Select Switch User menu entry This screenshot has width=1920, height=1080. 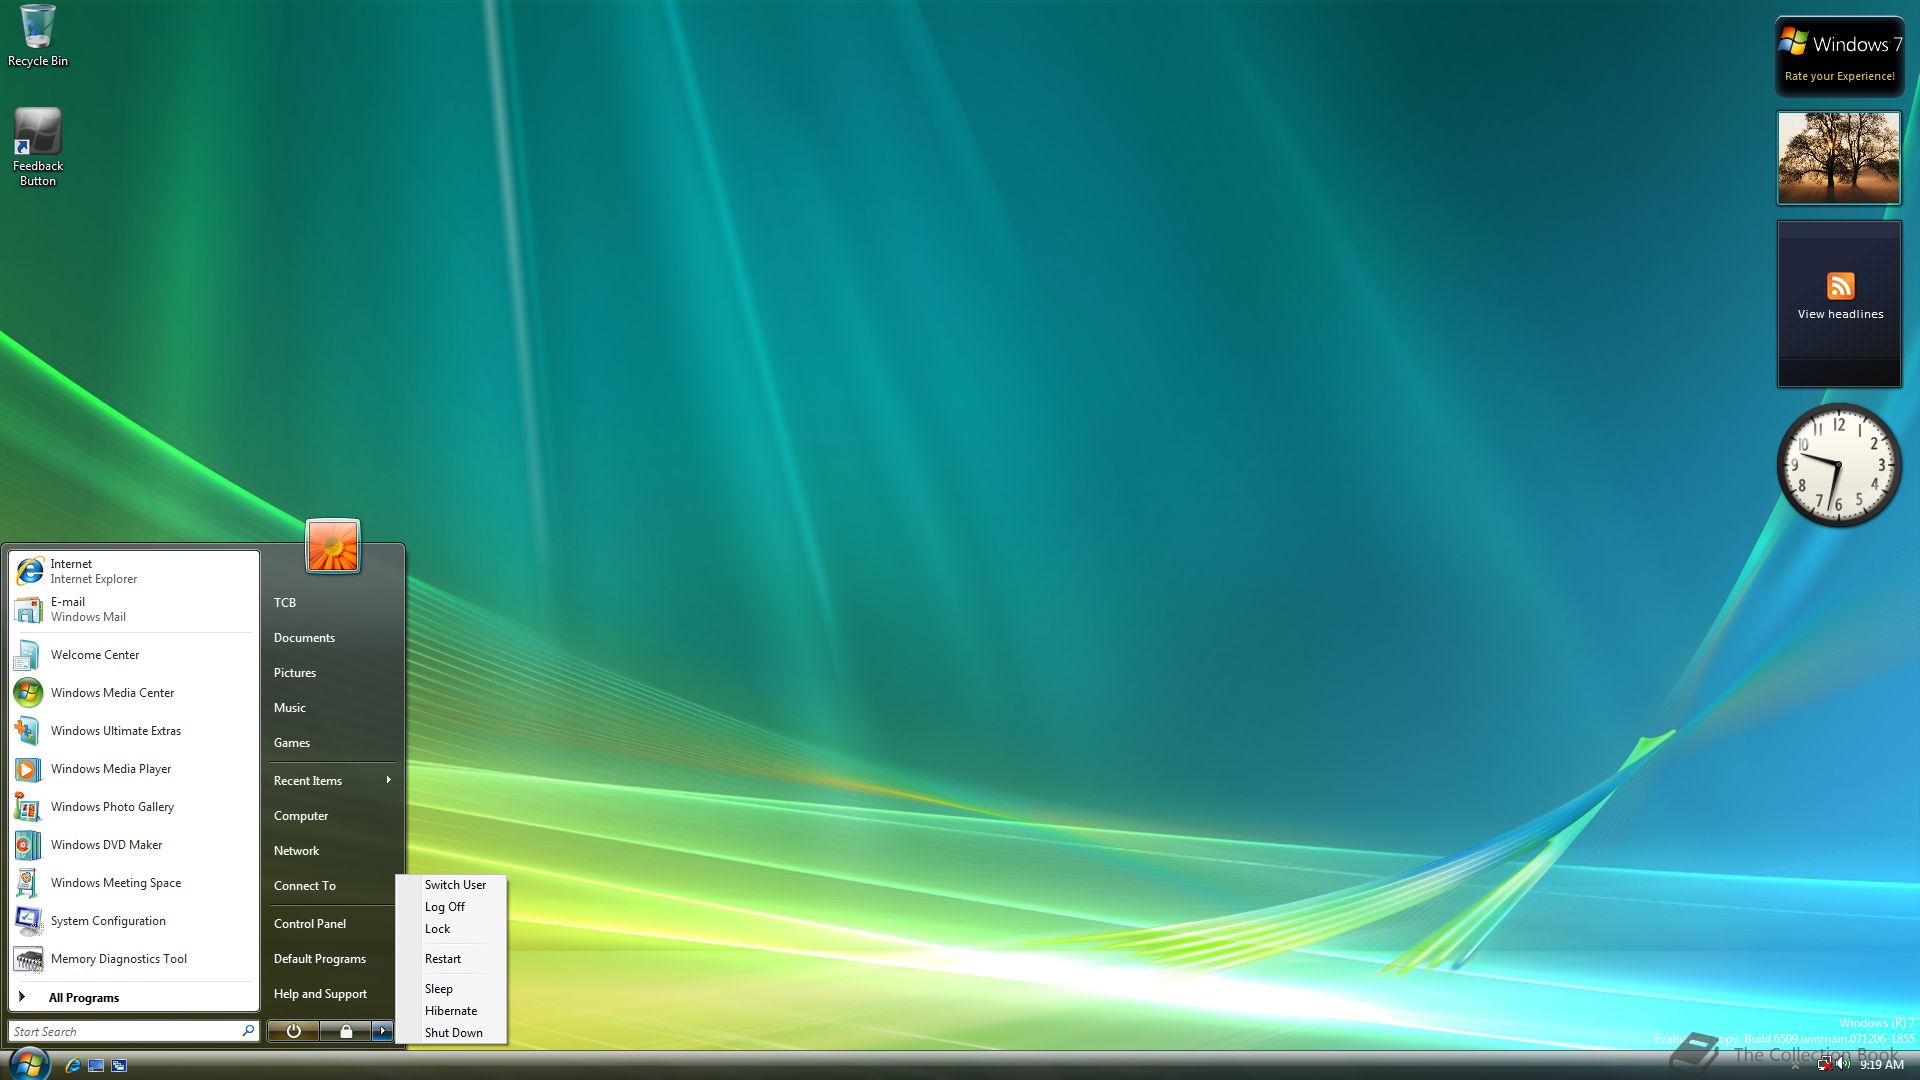[455, 885]
